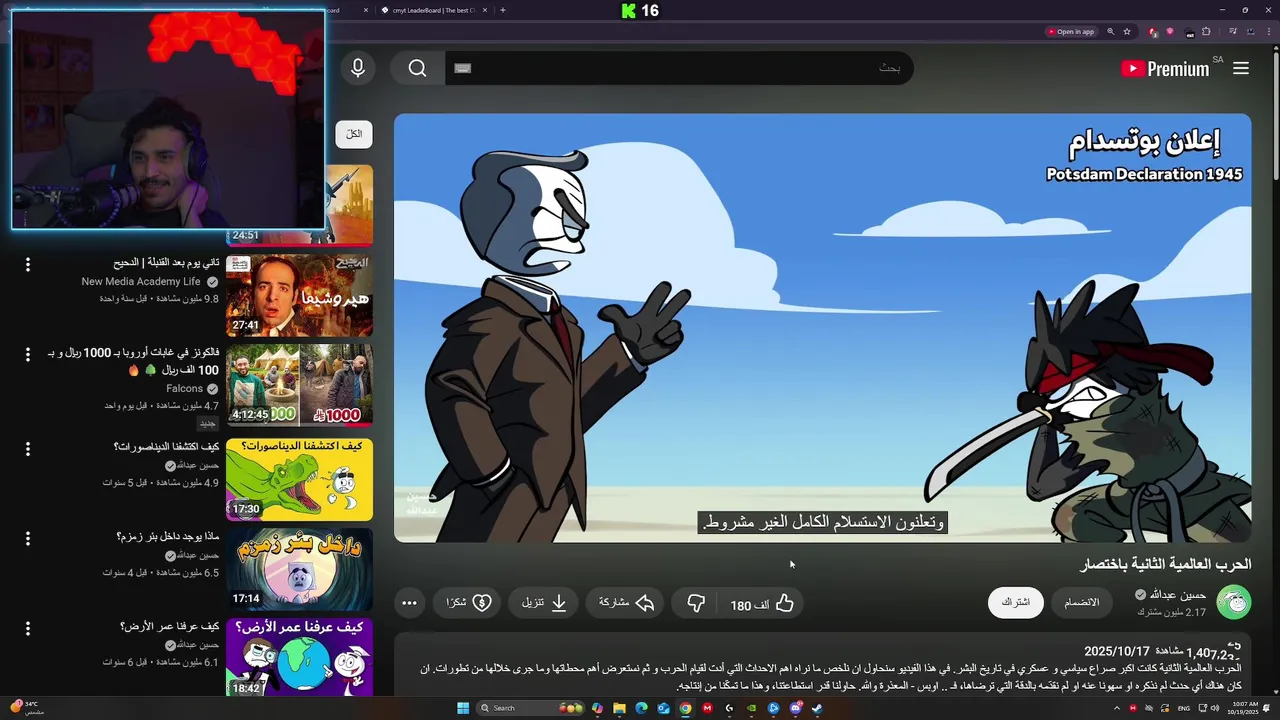The image size is (1280, 720).
Task: Join the channel via الانضمام button
Action: coord(1081,602)
